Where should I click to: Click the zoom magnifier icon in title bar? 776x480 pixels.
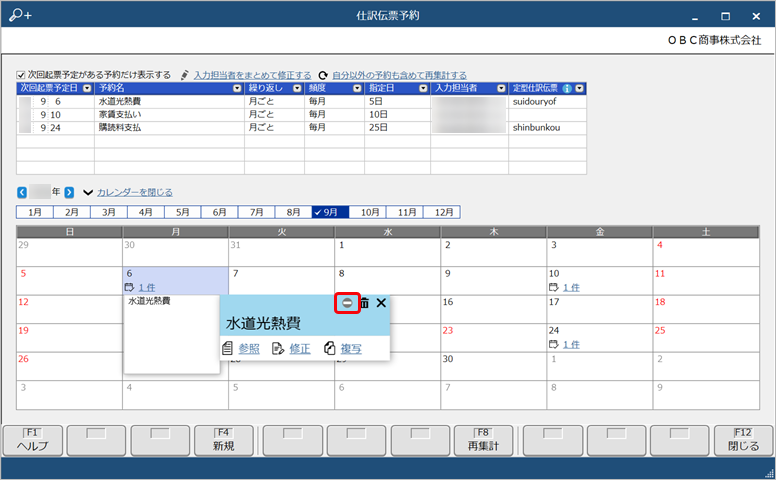(x=20, y=15)
